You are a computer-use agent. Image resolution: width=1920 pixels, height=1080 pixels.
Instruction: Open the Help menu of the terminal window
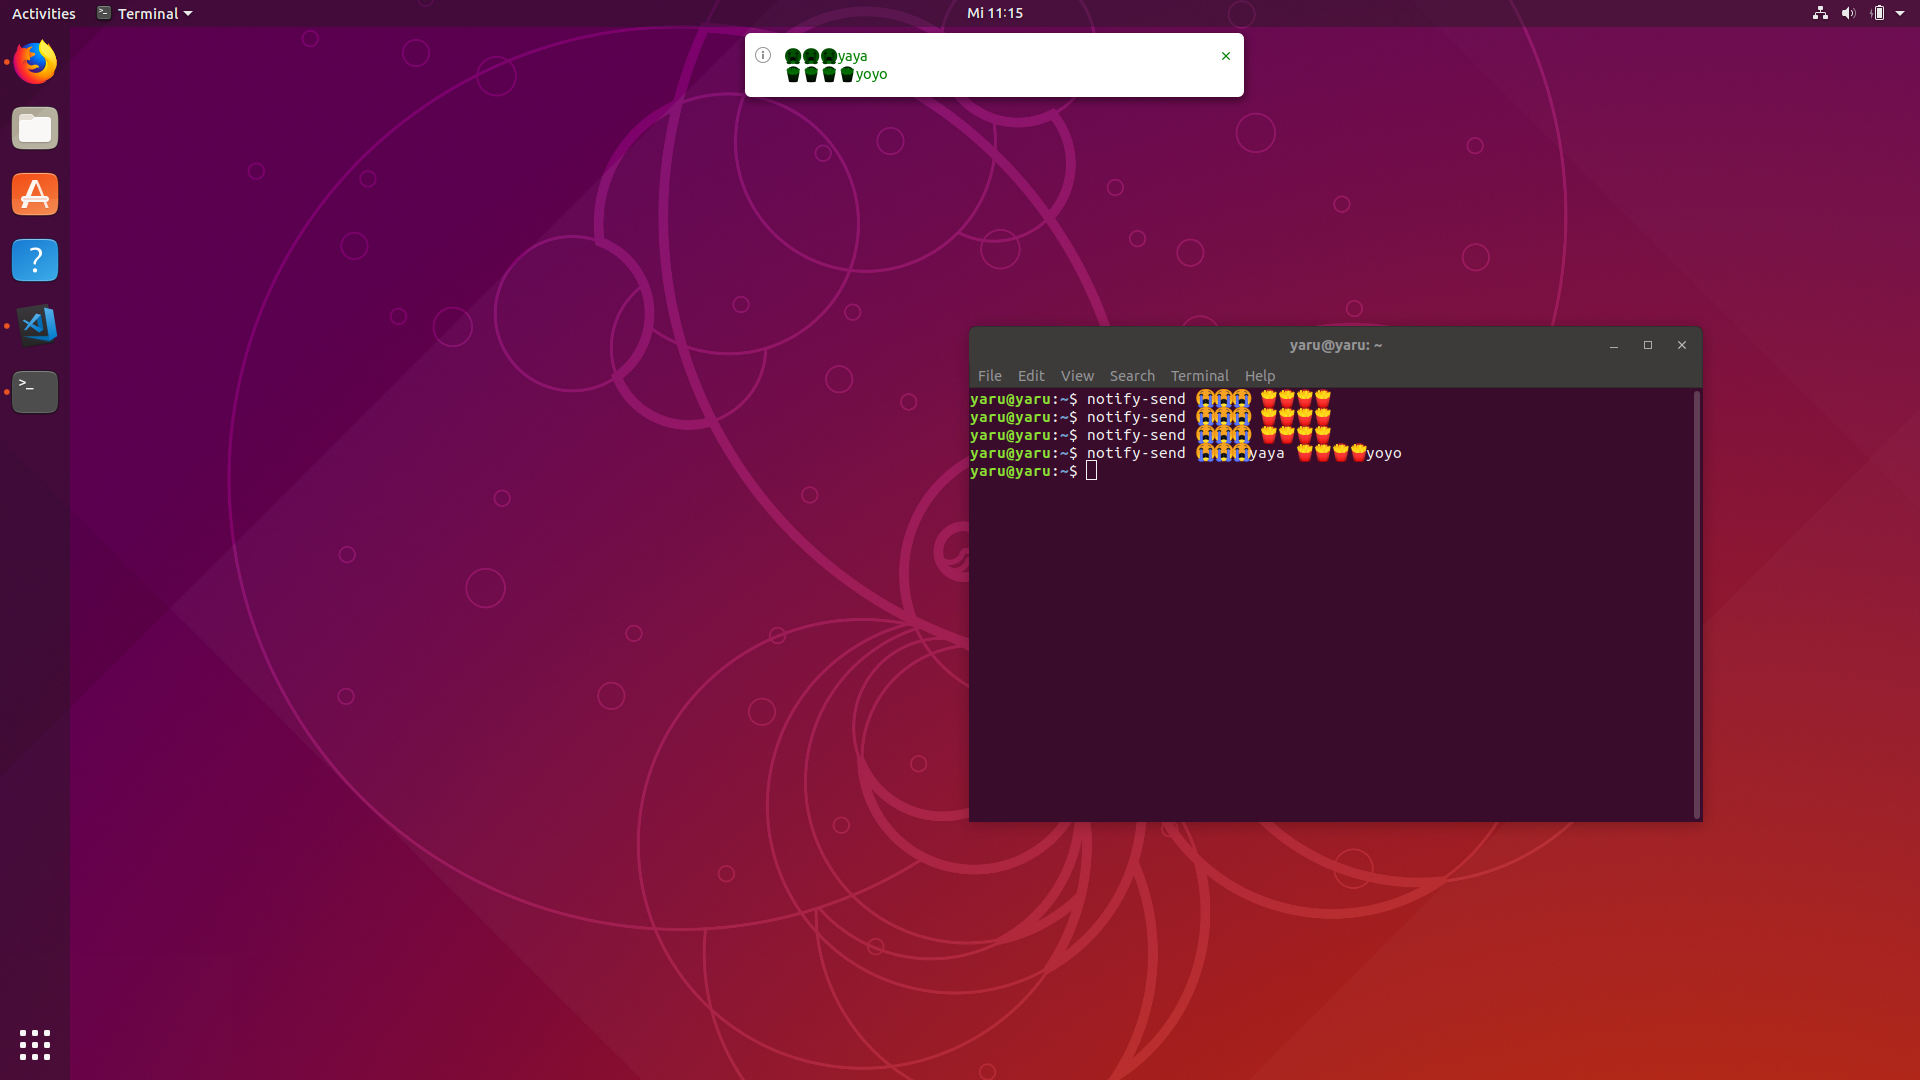(x=1259, y=375)
